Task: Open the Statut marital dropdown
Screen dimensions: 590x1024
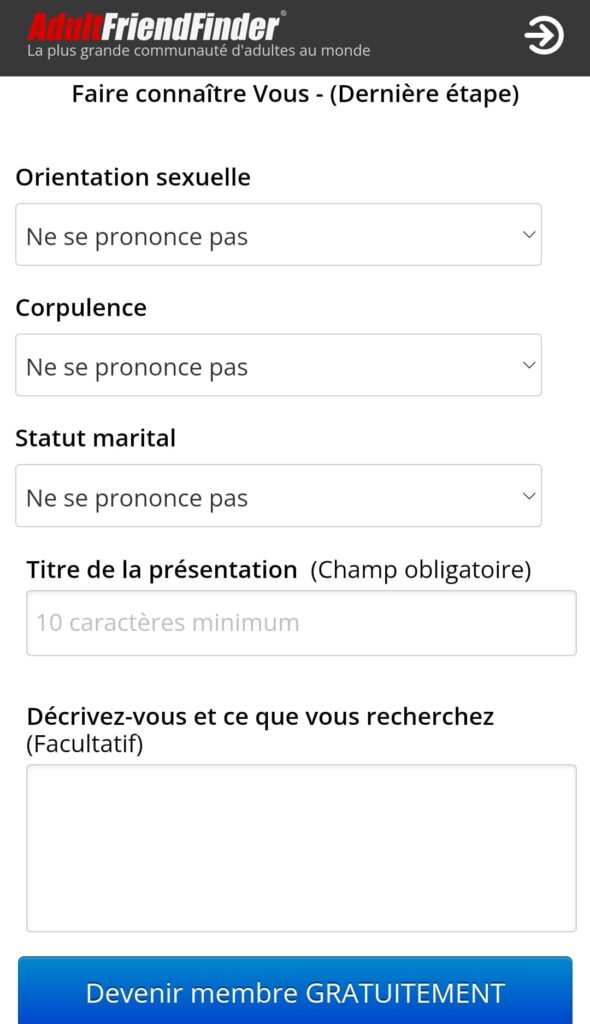Action: 278,496
